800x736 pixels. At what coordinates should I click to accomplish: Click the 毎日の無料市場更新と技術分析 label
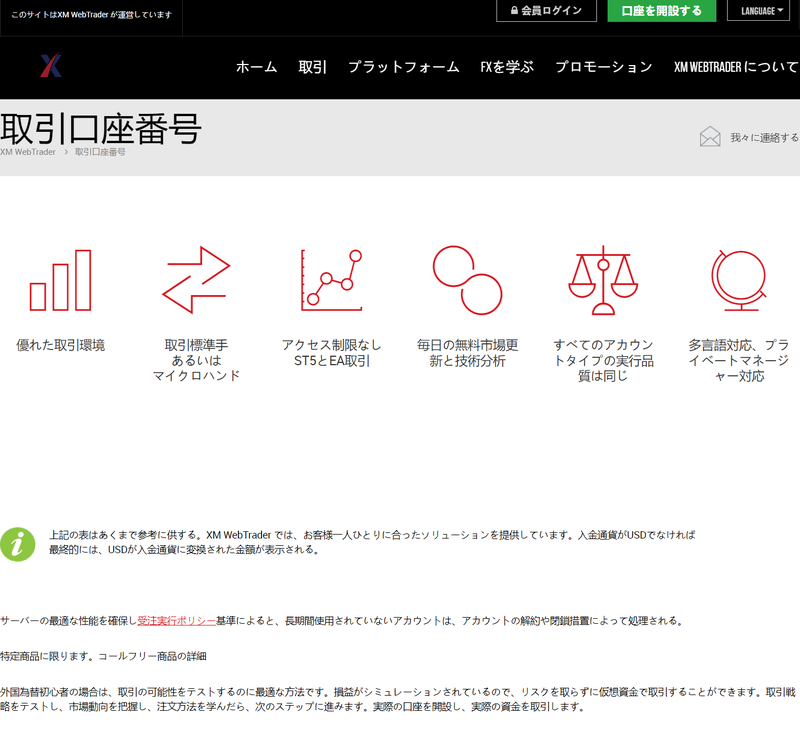click(467, 353)
